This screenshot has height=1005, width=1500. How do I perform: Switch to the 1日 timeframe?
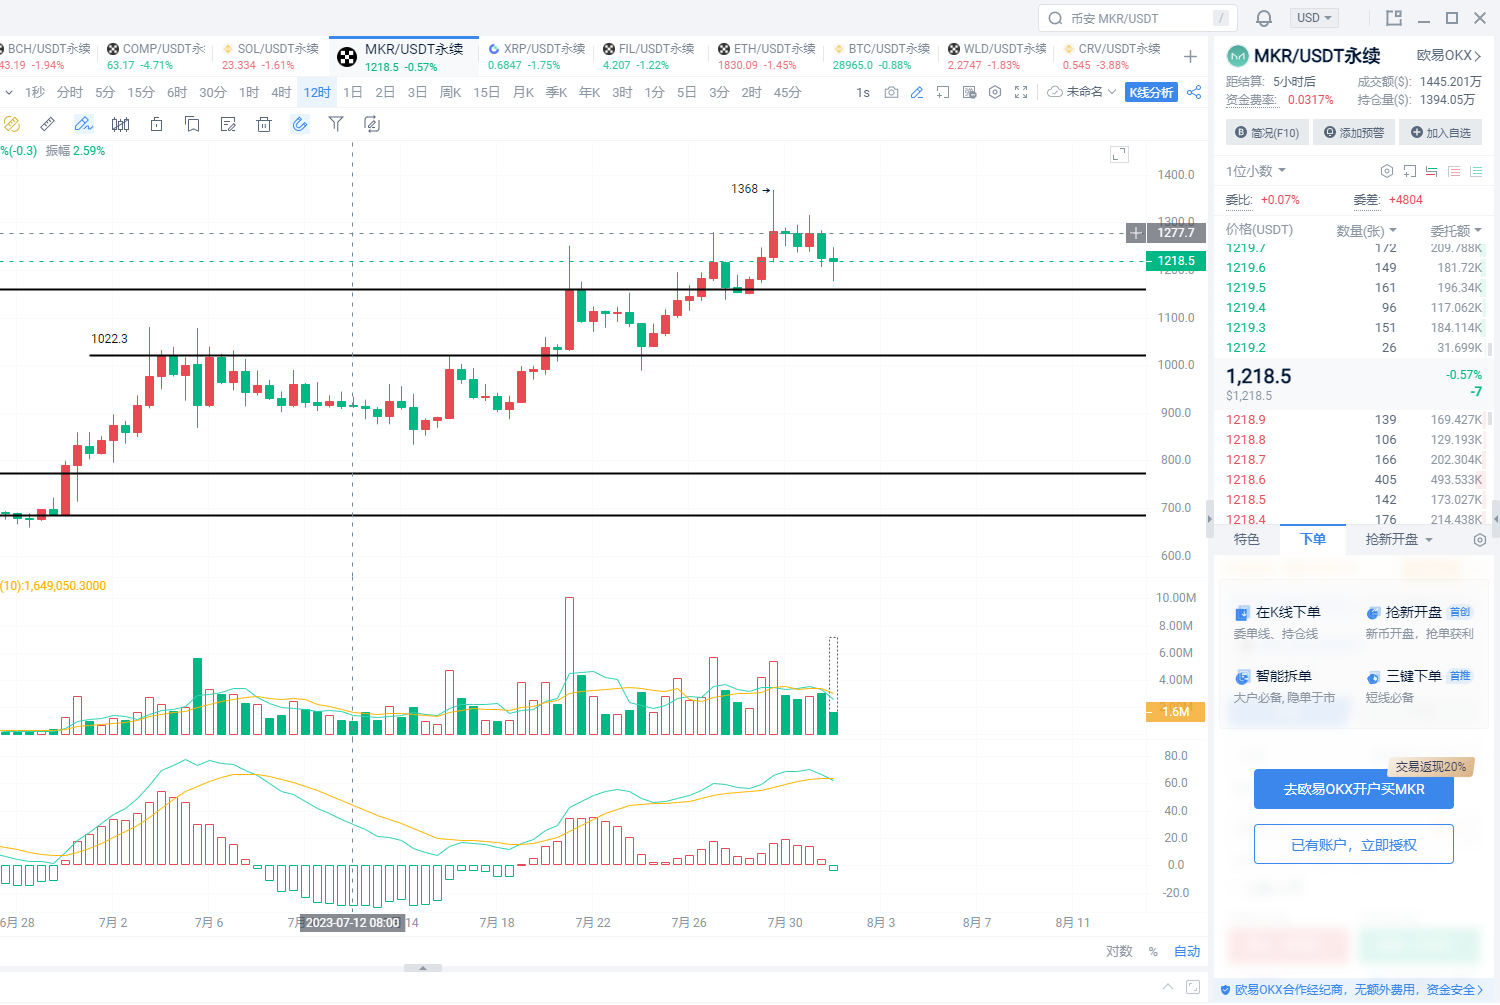tap(353, 92)
